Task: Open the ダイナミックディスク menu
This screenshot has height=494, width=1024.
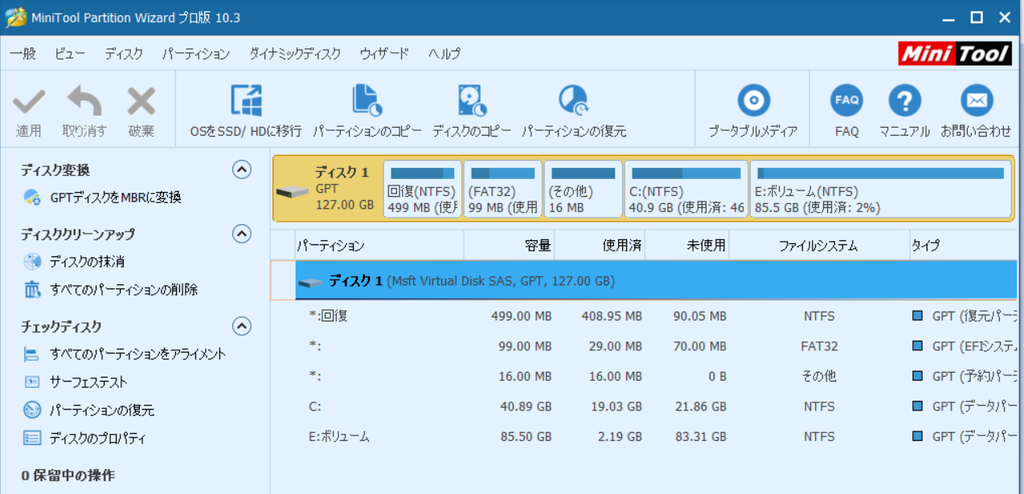Action: (295, 54)
